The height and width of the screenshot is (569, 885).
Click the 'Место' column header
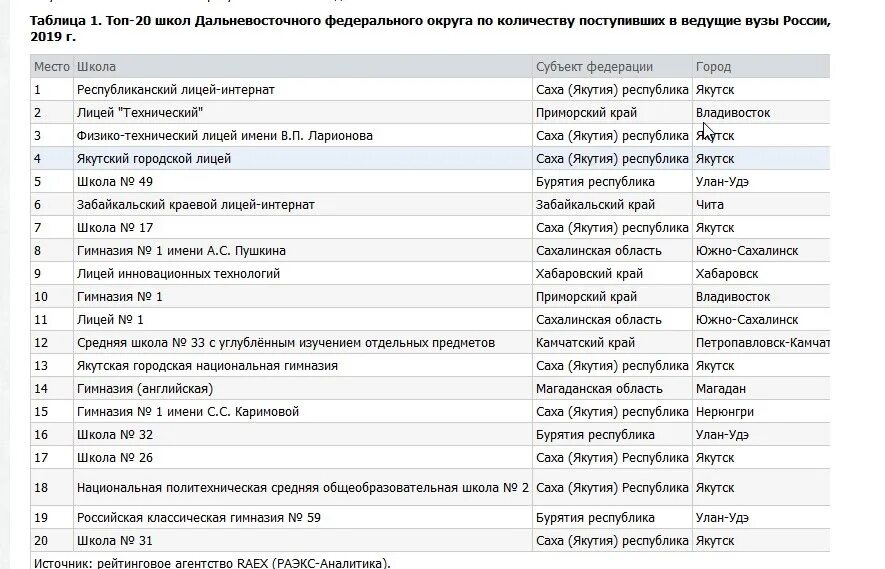pos(51,67)
